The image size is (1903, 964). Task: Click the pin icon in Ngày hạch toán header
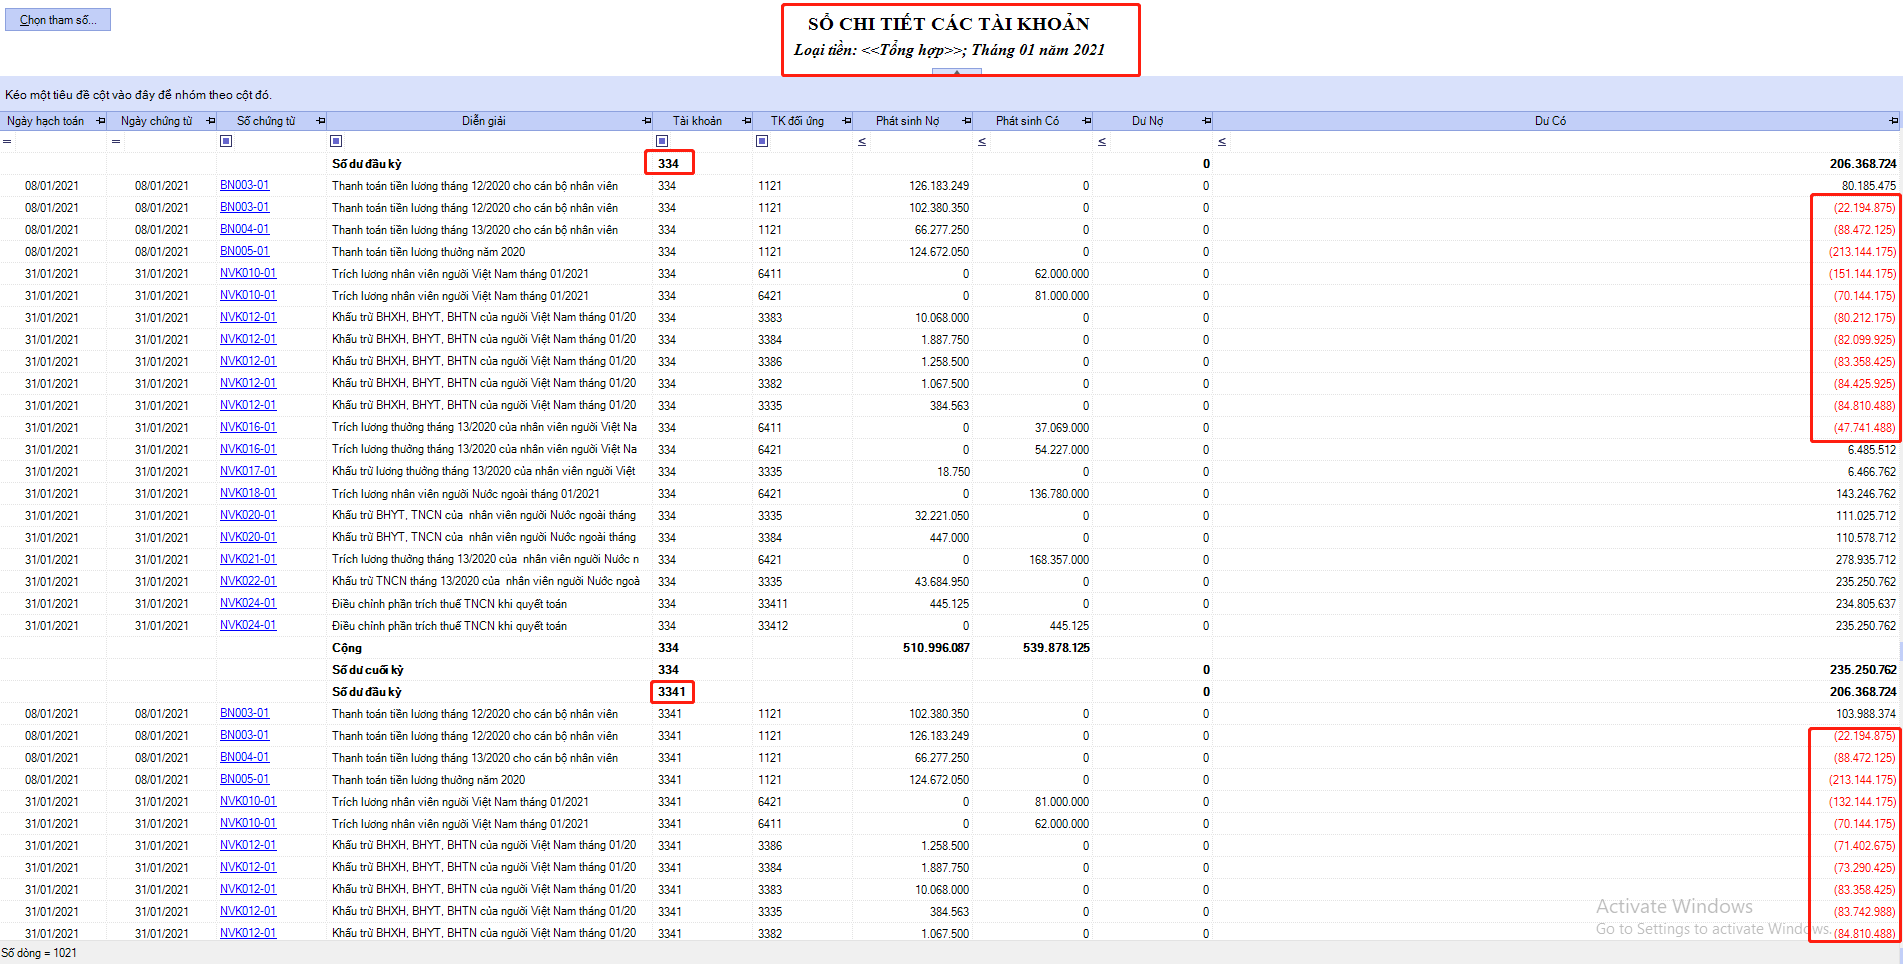(x=100, y=121)
